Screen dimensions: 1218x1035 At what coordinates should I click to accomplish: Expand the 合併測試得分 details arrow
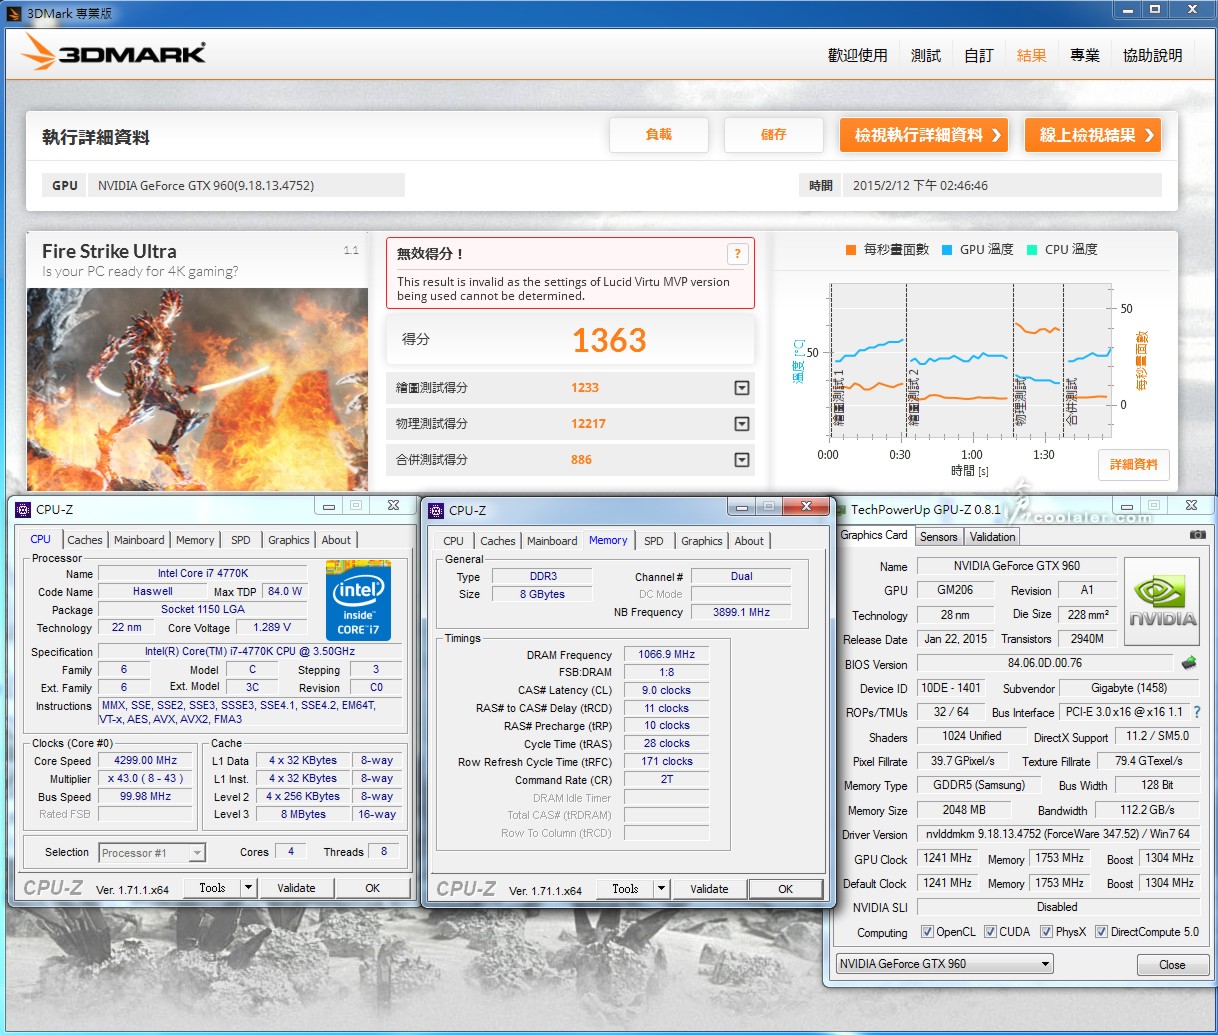[x=742, y=459]
